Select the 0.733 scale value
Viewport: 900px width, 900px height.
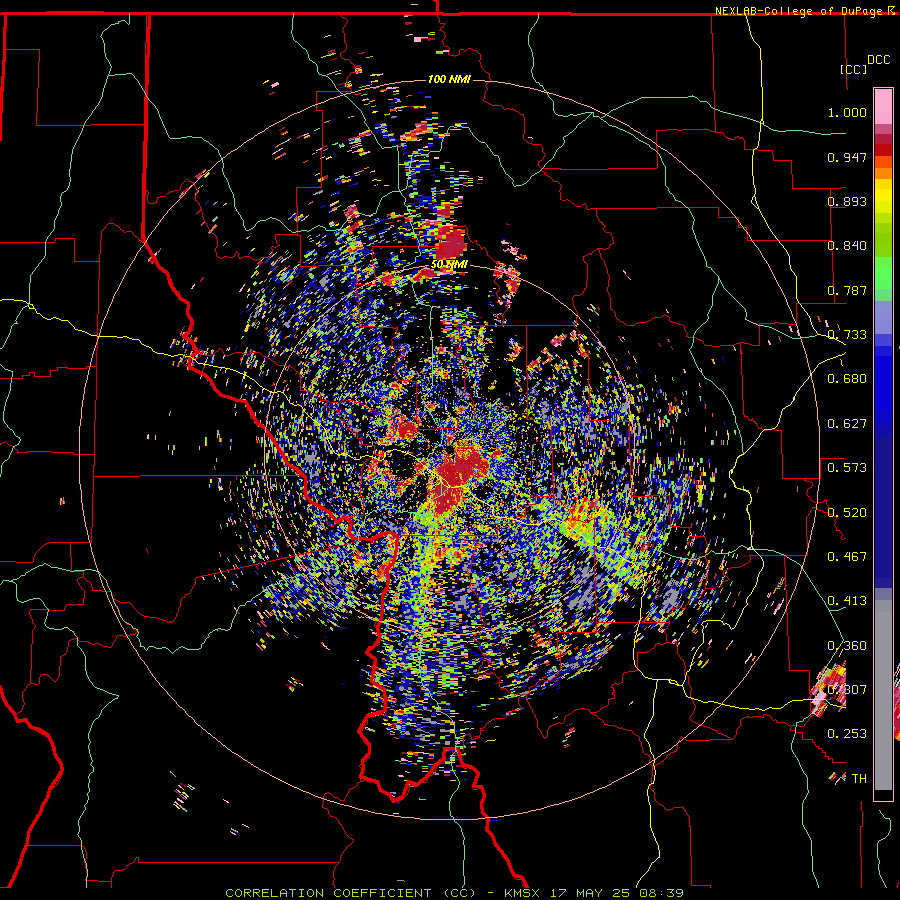tap(847, 335)
